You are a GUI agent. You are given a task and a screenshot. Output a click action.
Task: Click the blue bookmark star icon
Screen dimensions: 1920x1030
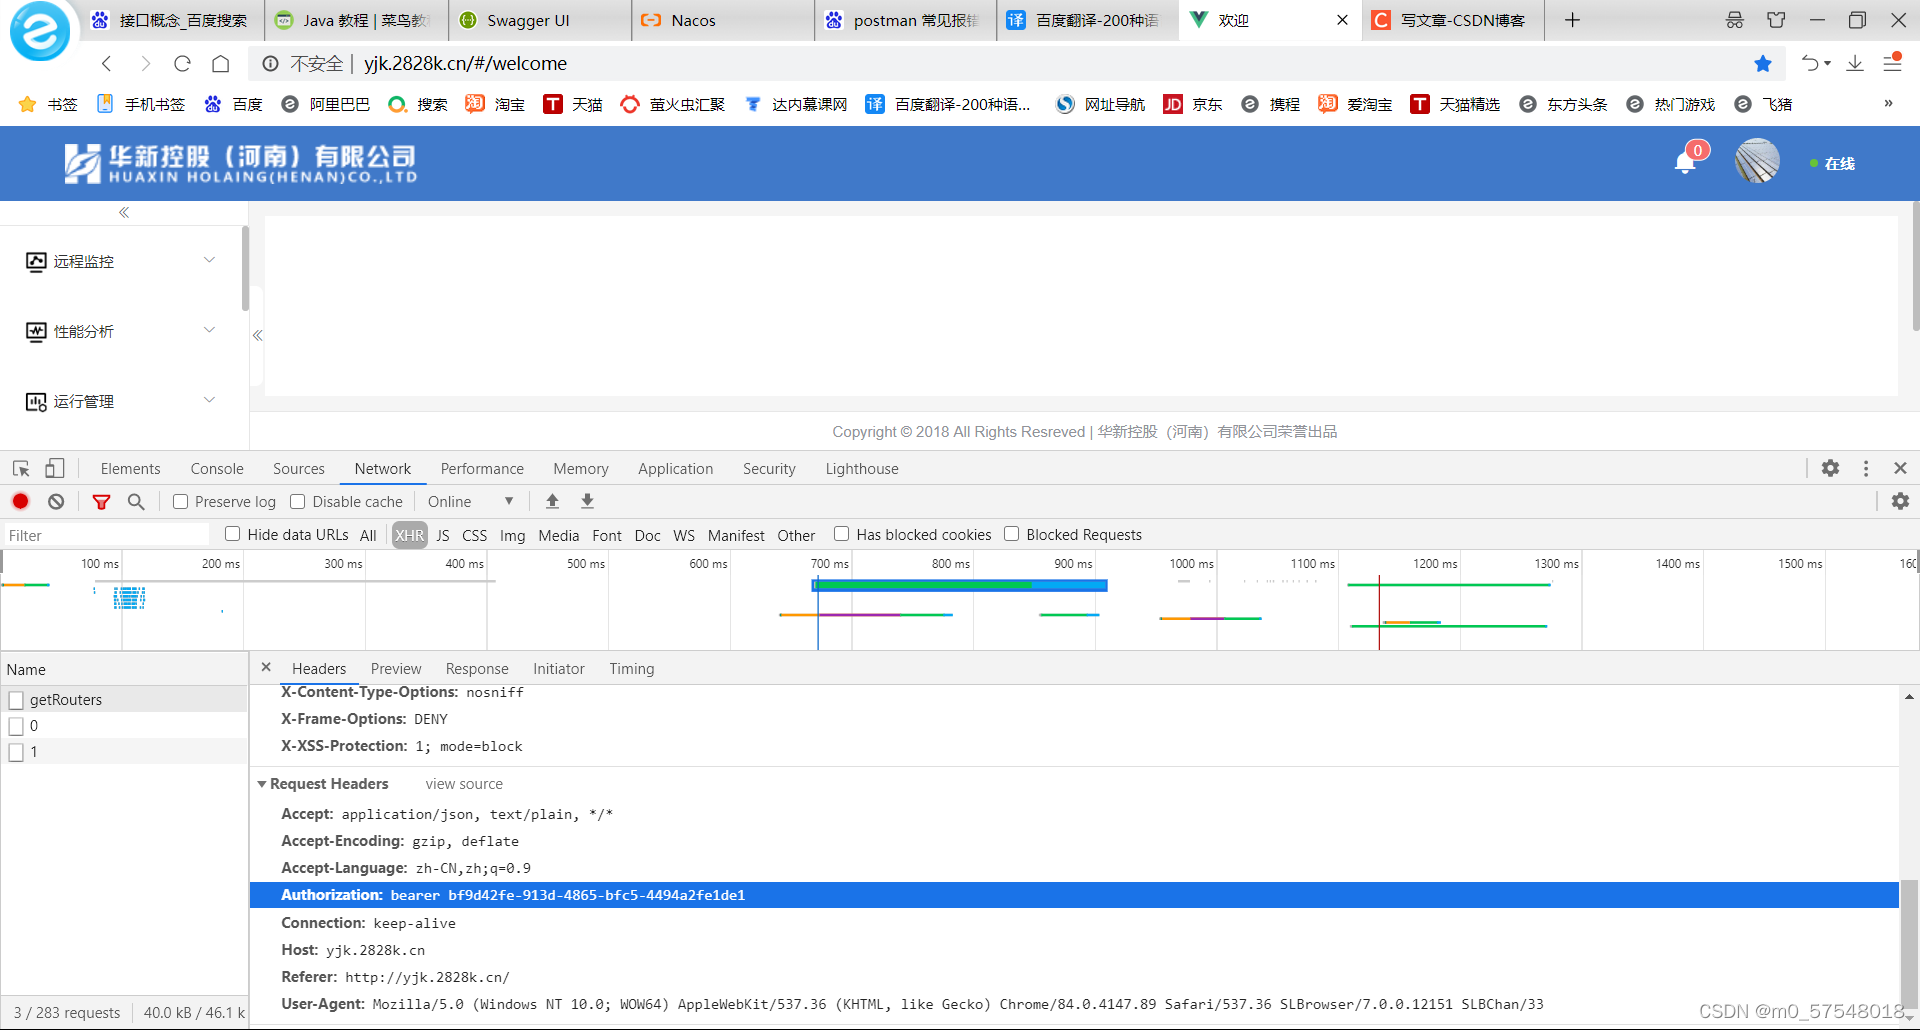(x=1763, y=64)
